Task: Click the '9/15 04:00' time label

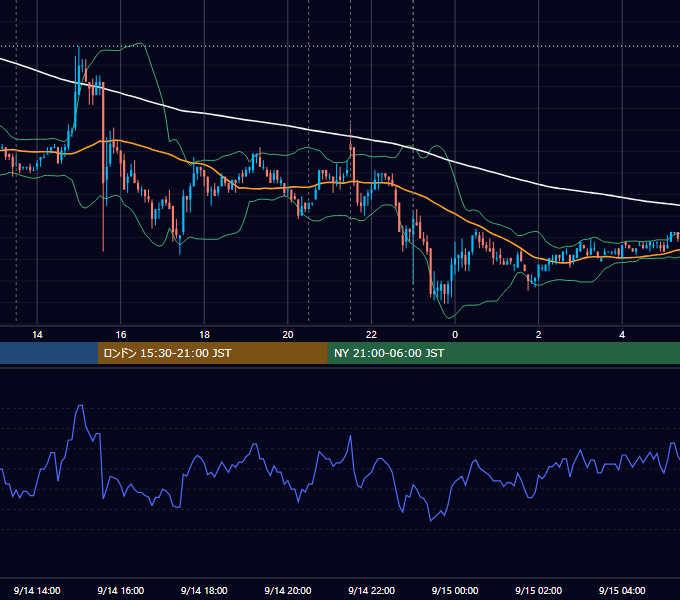Action: pyautogui.click(x=622, y=590)
